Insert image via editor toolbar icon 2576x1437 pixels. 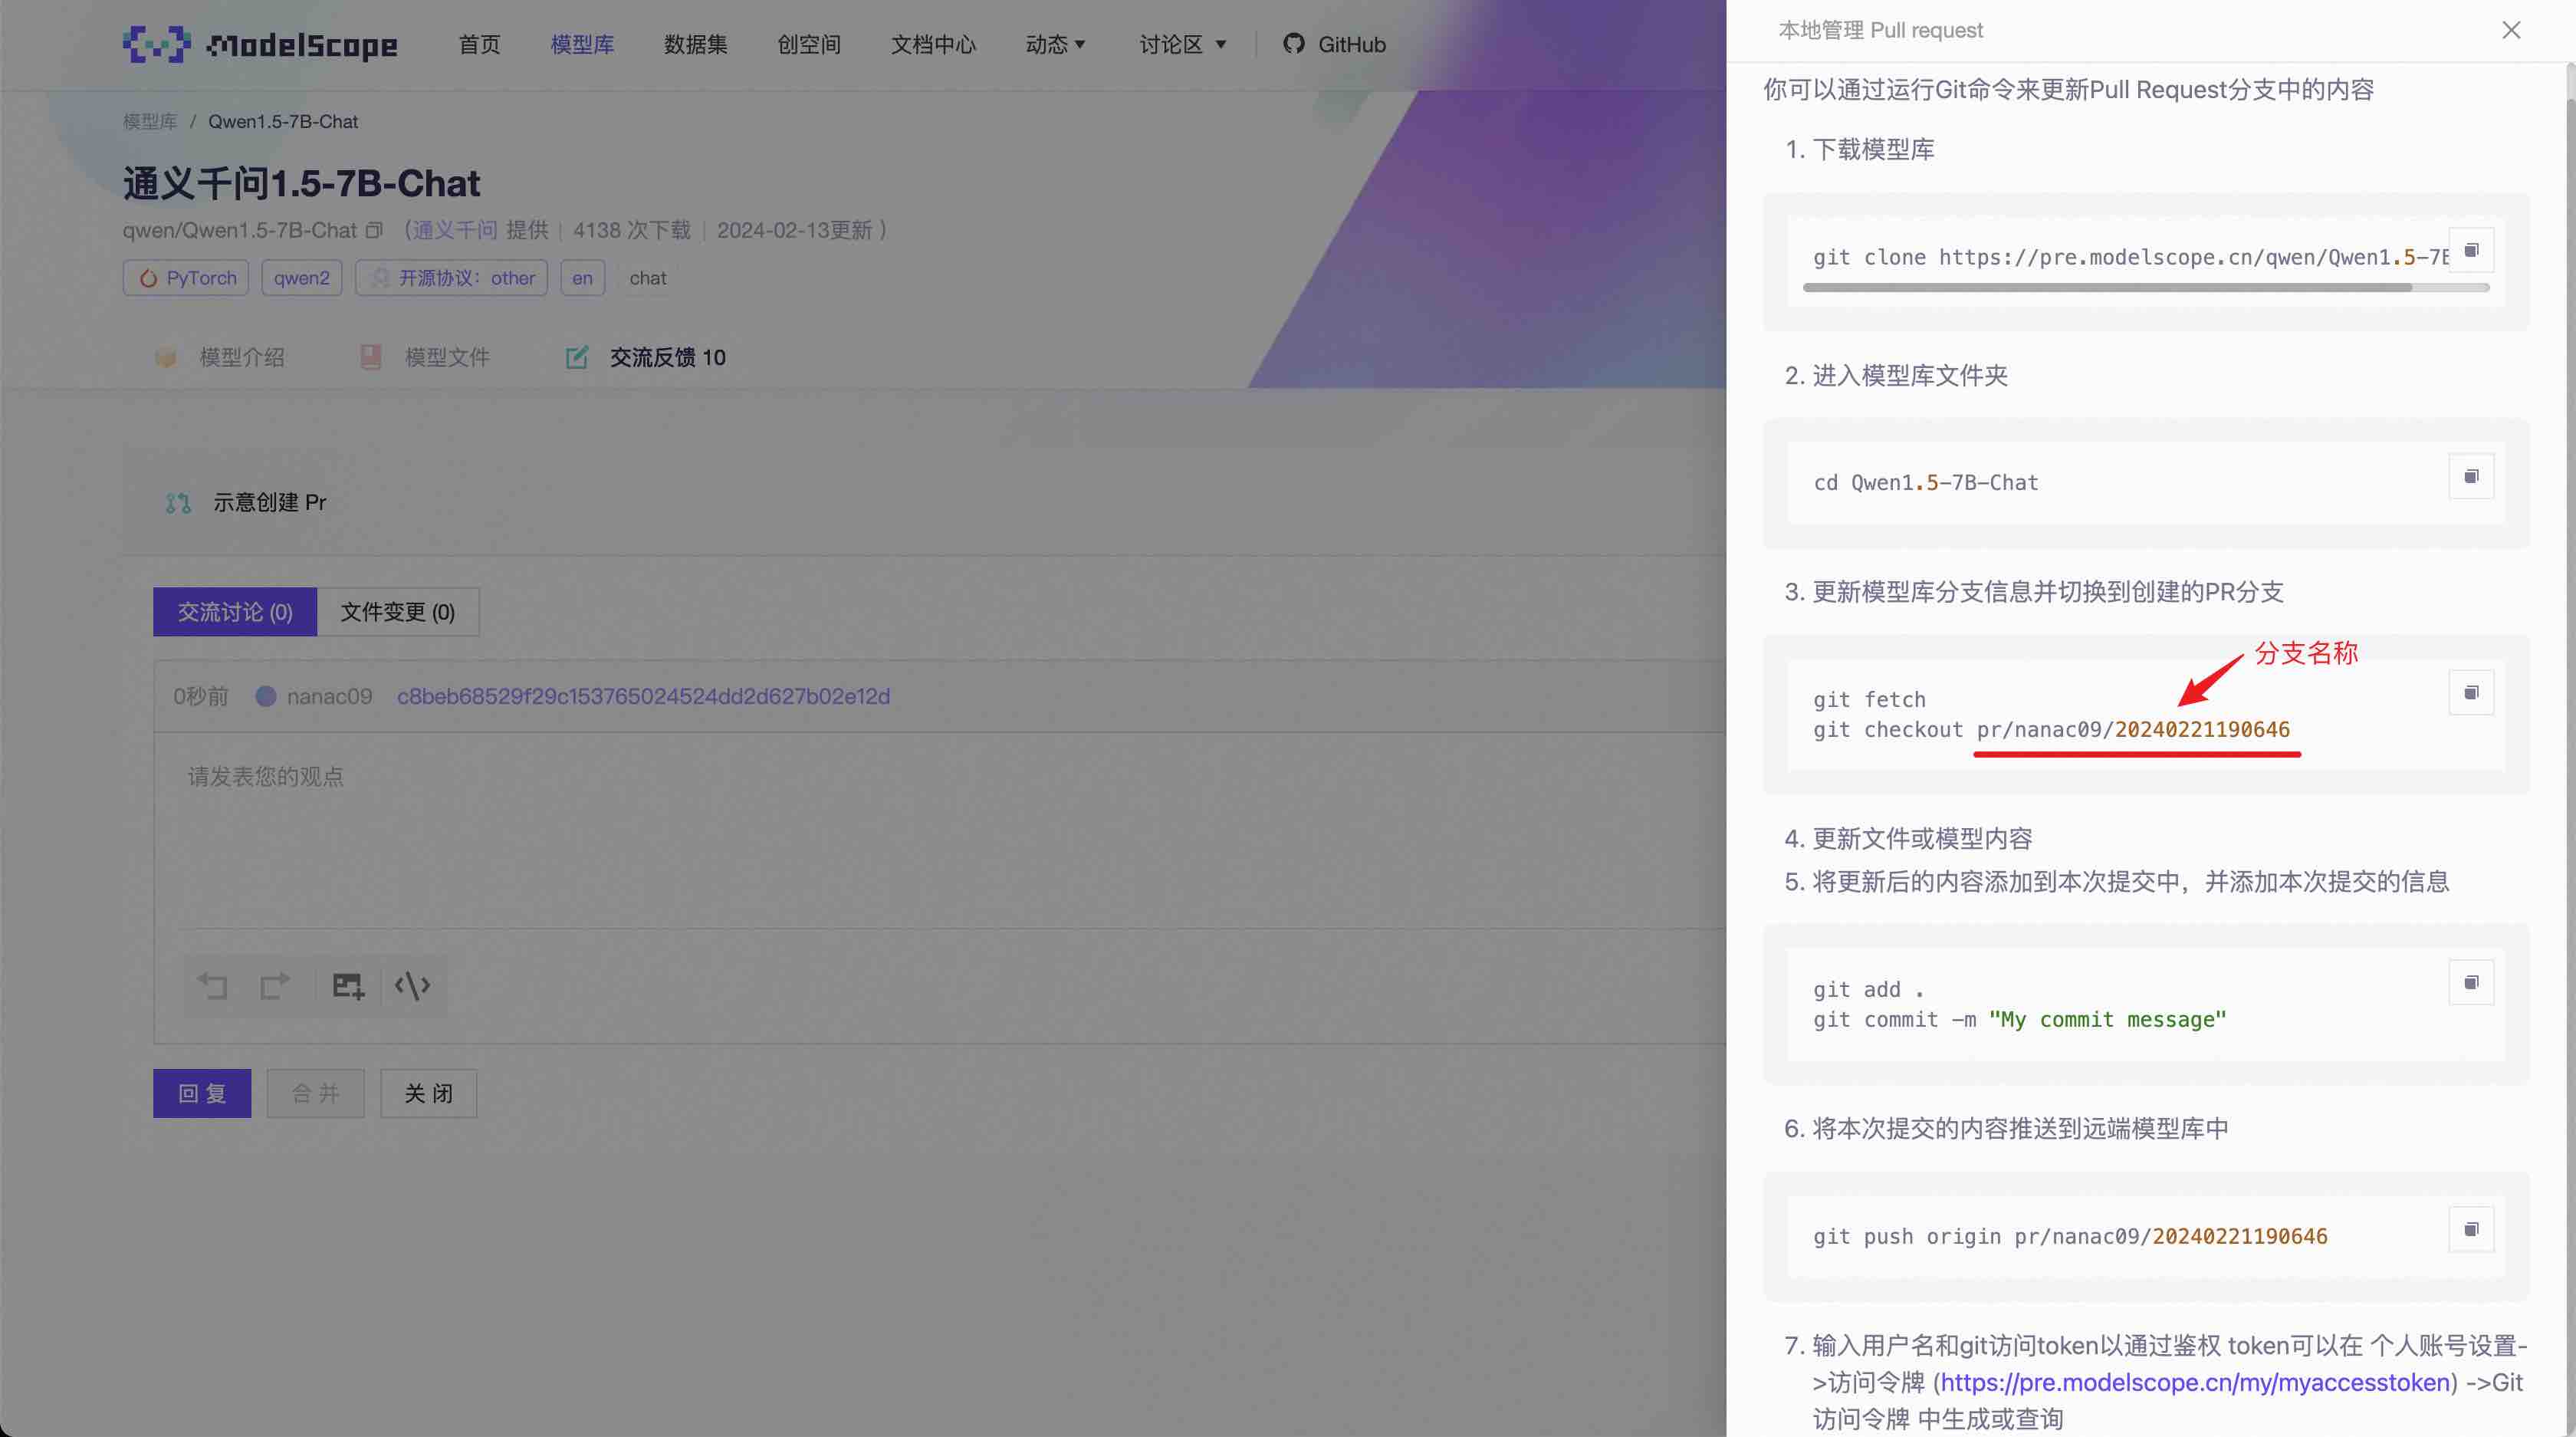tap(348, 986)
